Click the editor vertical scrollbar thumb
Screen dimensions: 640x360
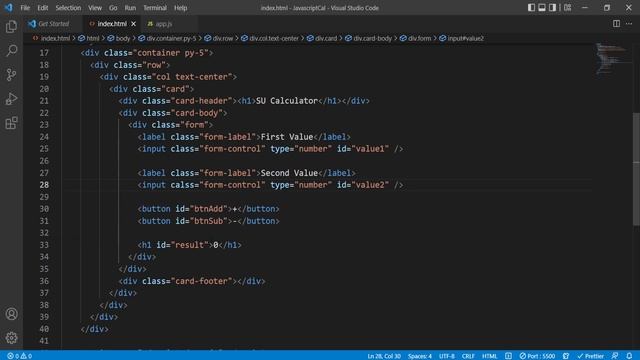[x=636, y=169]
